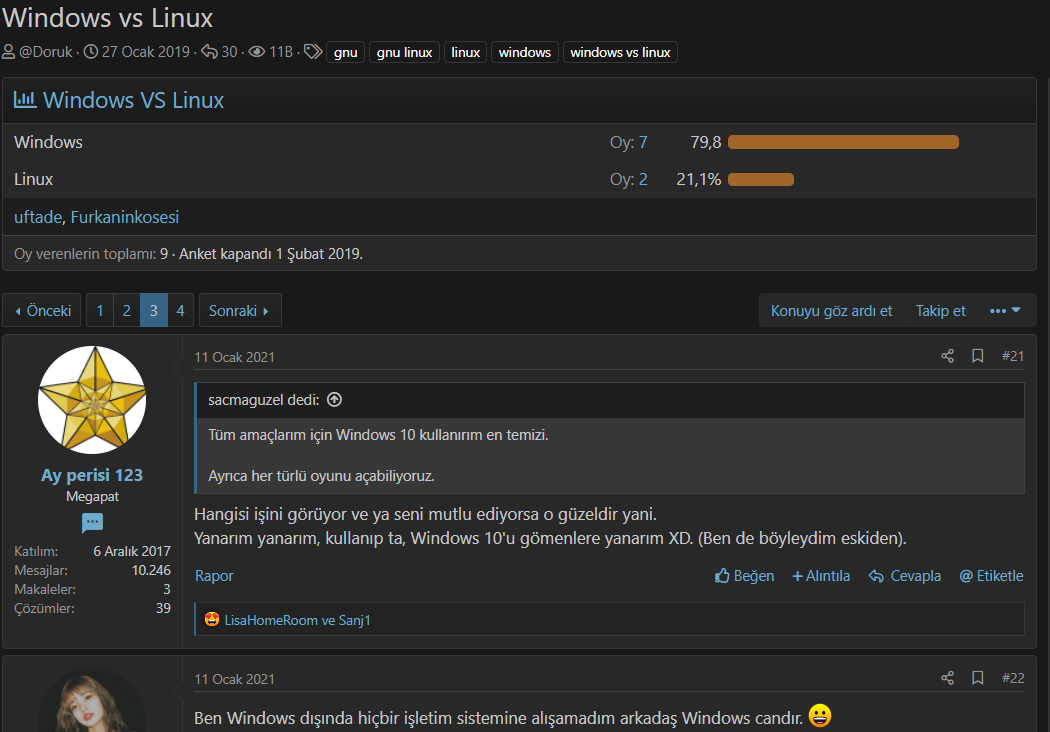The height and width of the screenshot is (732, 1050).
Task: Click the Çözümler count 39
Action: pyautogui.click(x=163, y=608)
